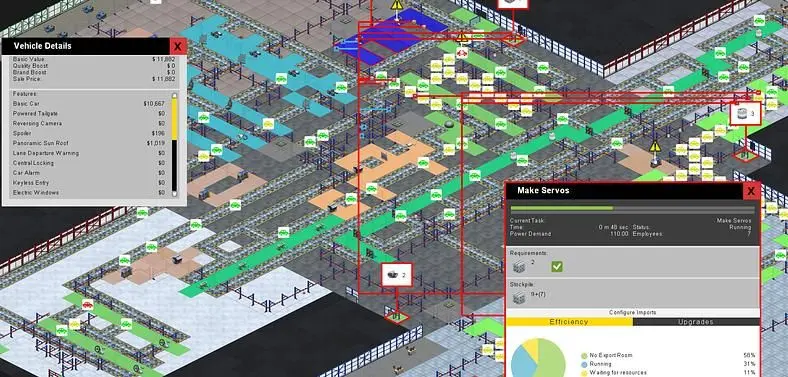The width and height of the screenshot is (788, 377).
Task: Click the 9+(7) stockpile count
Action: [539, 294]
